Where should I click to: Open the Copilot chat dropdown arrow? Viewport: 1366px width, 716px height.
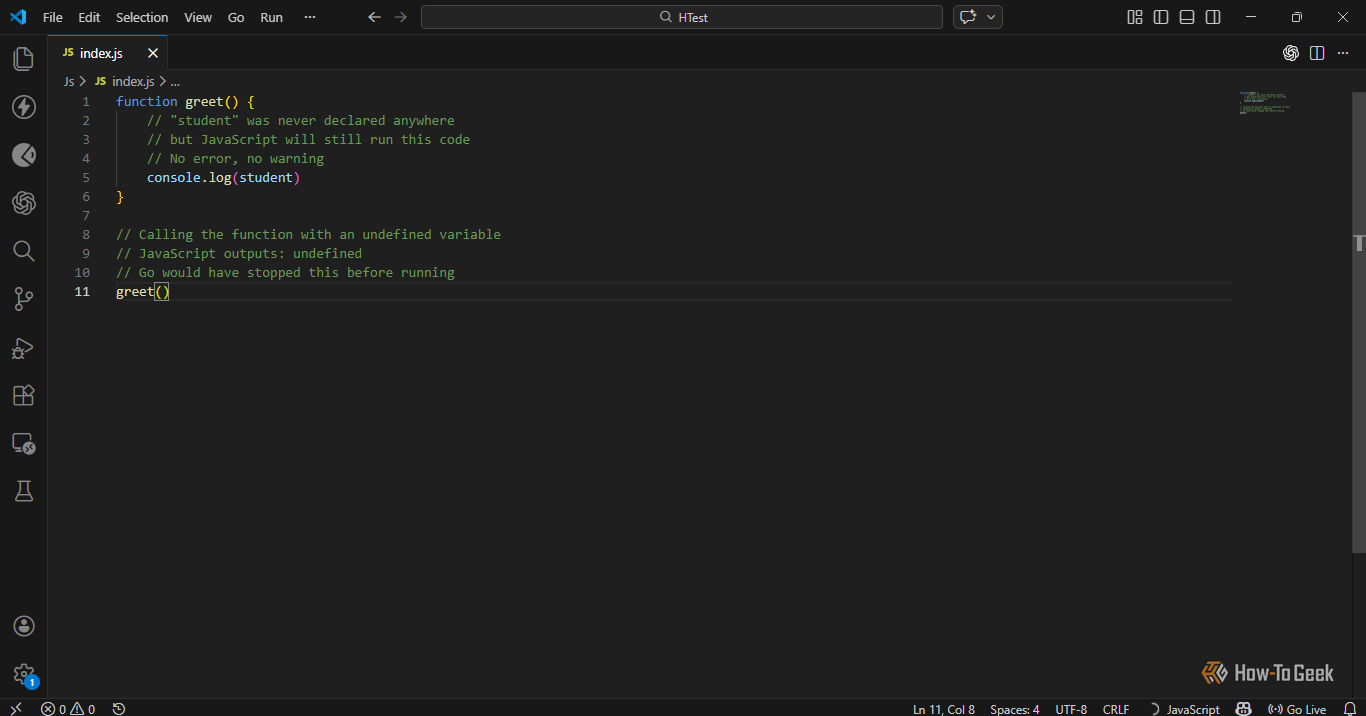tap(992, 17)
